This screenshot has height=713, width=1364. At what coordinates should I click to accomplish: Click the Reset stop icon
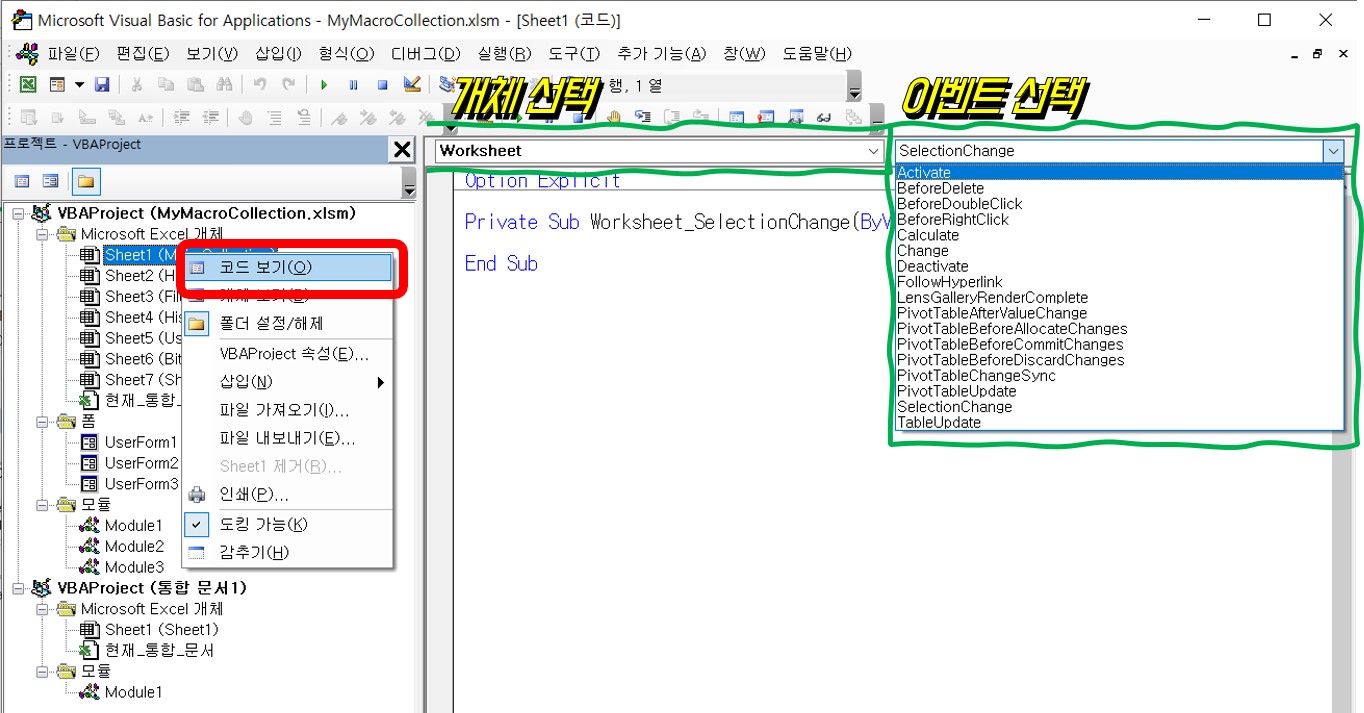tap(382, 86)
